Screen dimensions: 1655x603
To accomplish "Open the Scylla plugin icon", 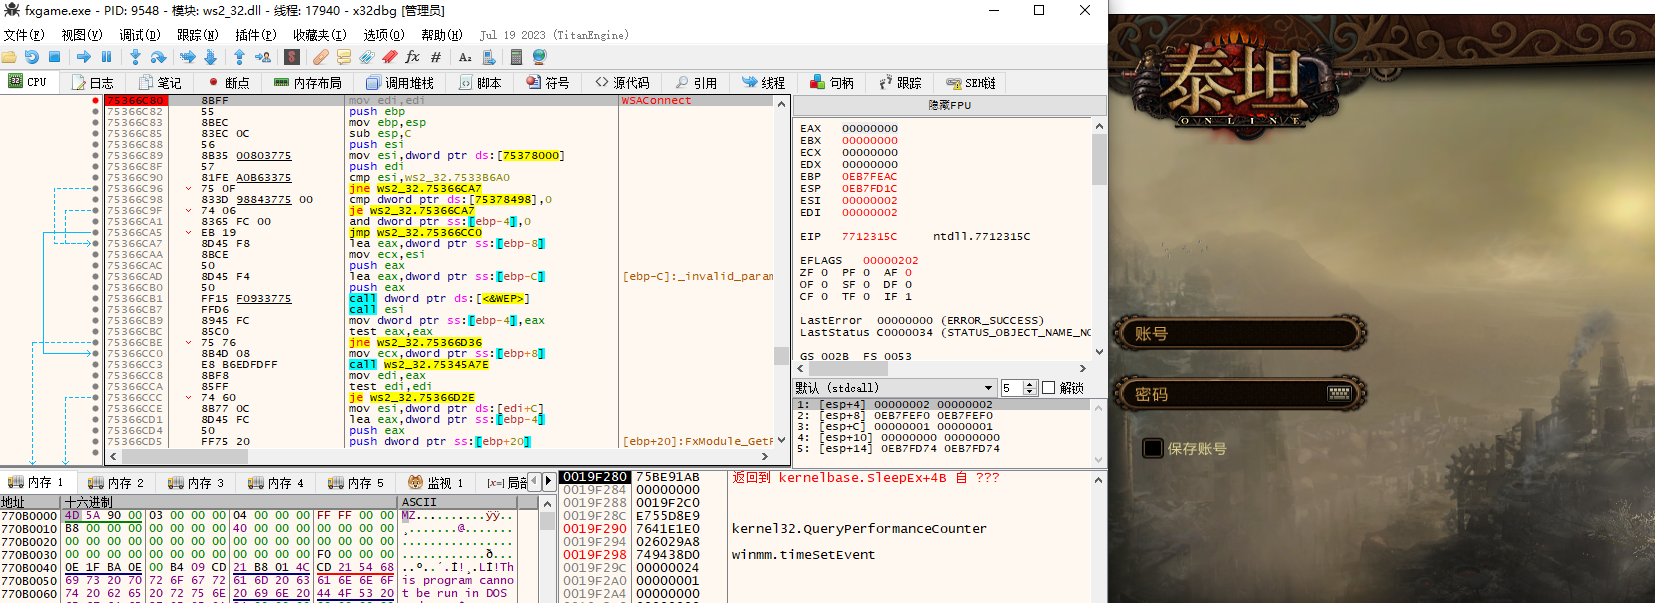I will tap(293, 57).
